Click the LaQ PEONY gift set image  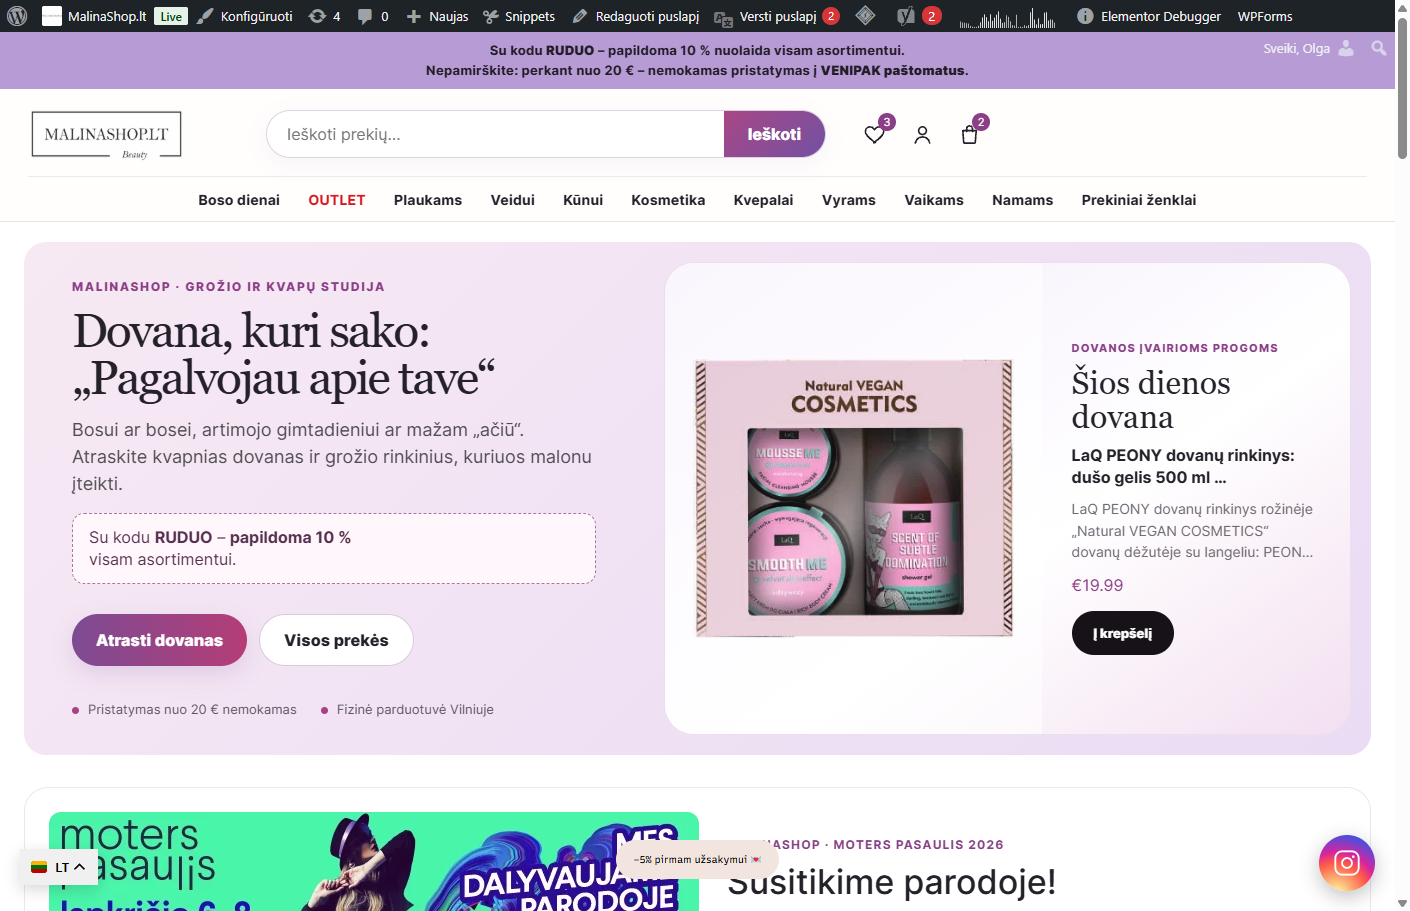click(x=854, y=498)
